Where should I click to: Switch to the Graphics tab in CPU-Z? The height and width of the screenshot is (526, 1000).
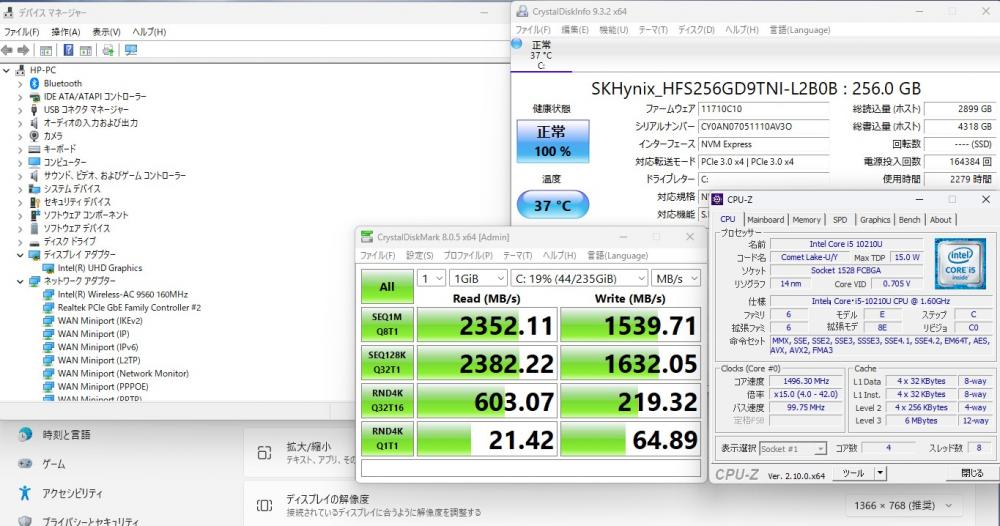point(874,219)
